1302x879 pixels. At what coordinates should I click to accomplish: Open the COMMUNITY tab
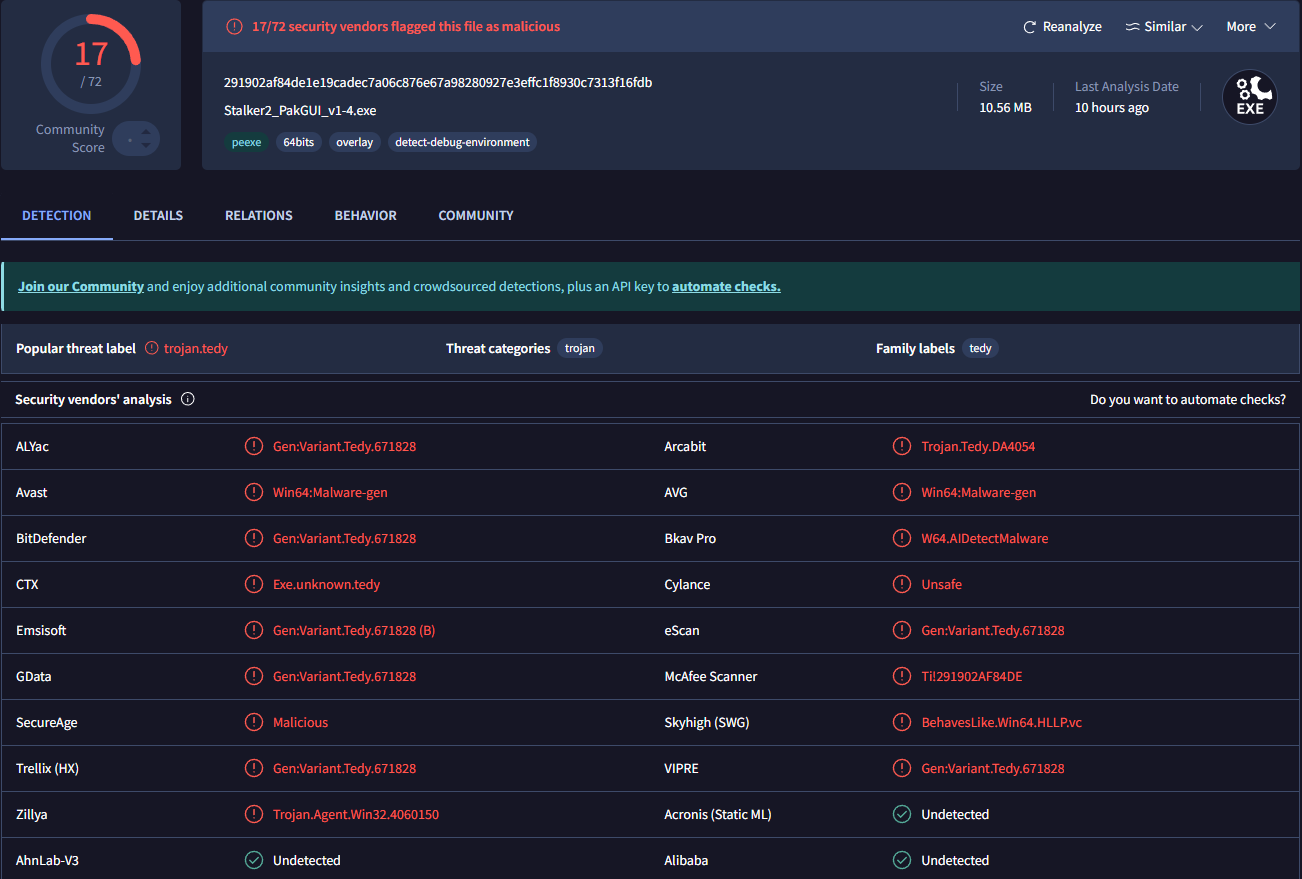coord(476,215)
